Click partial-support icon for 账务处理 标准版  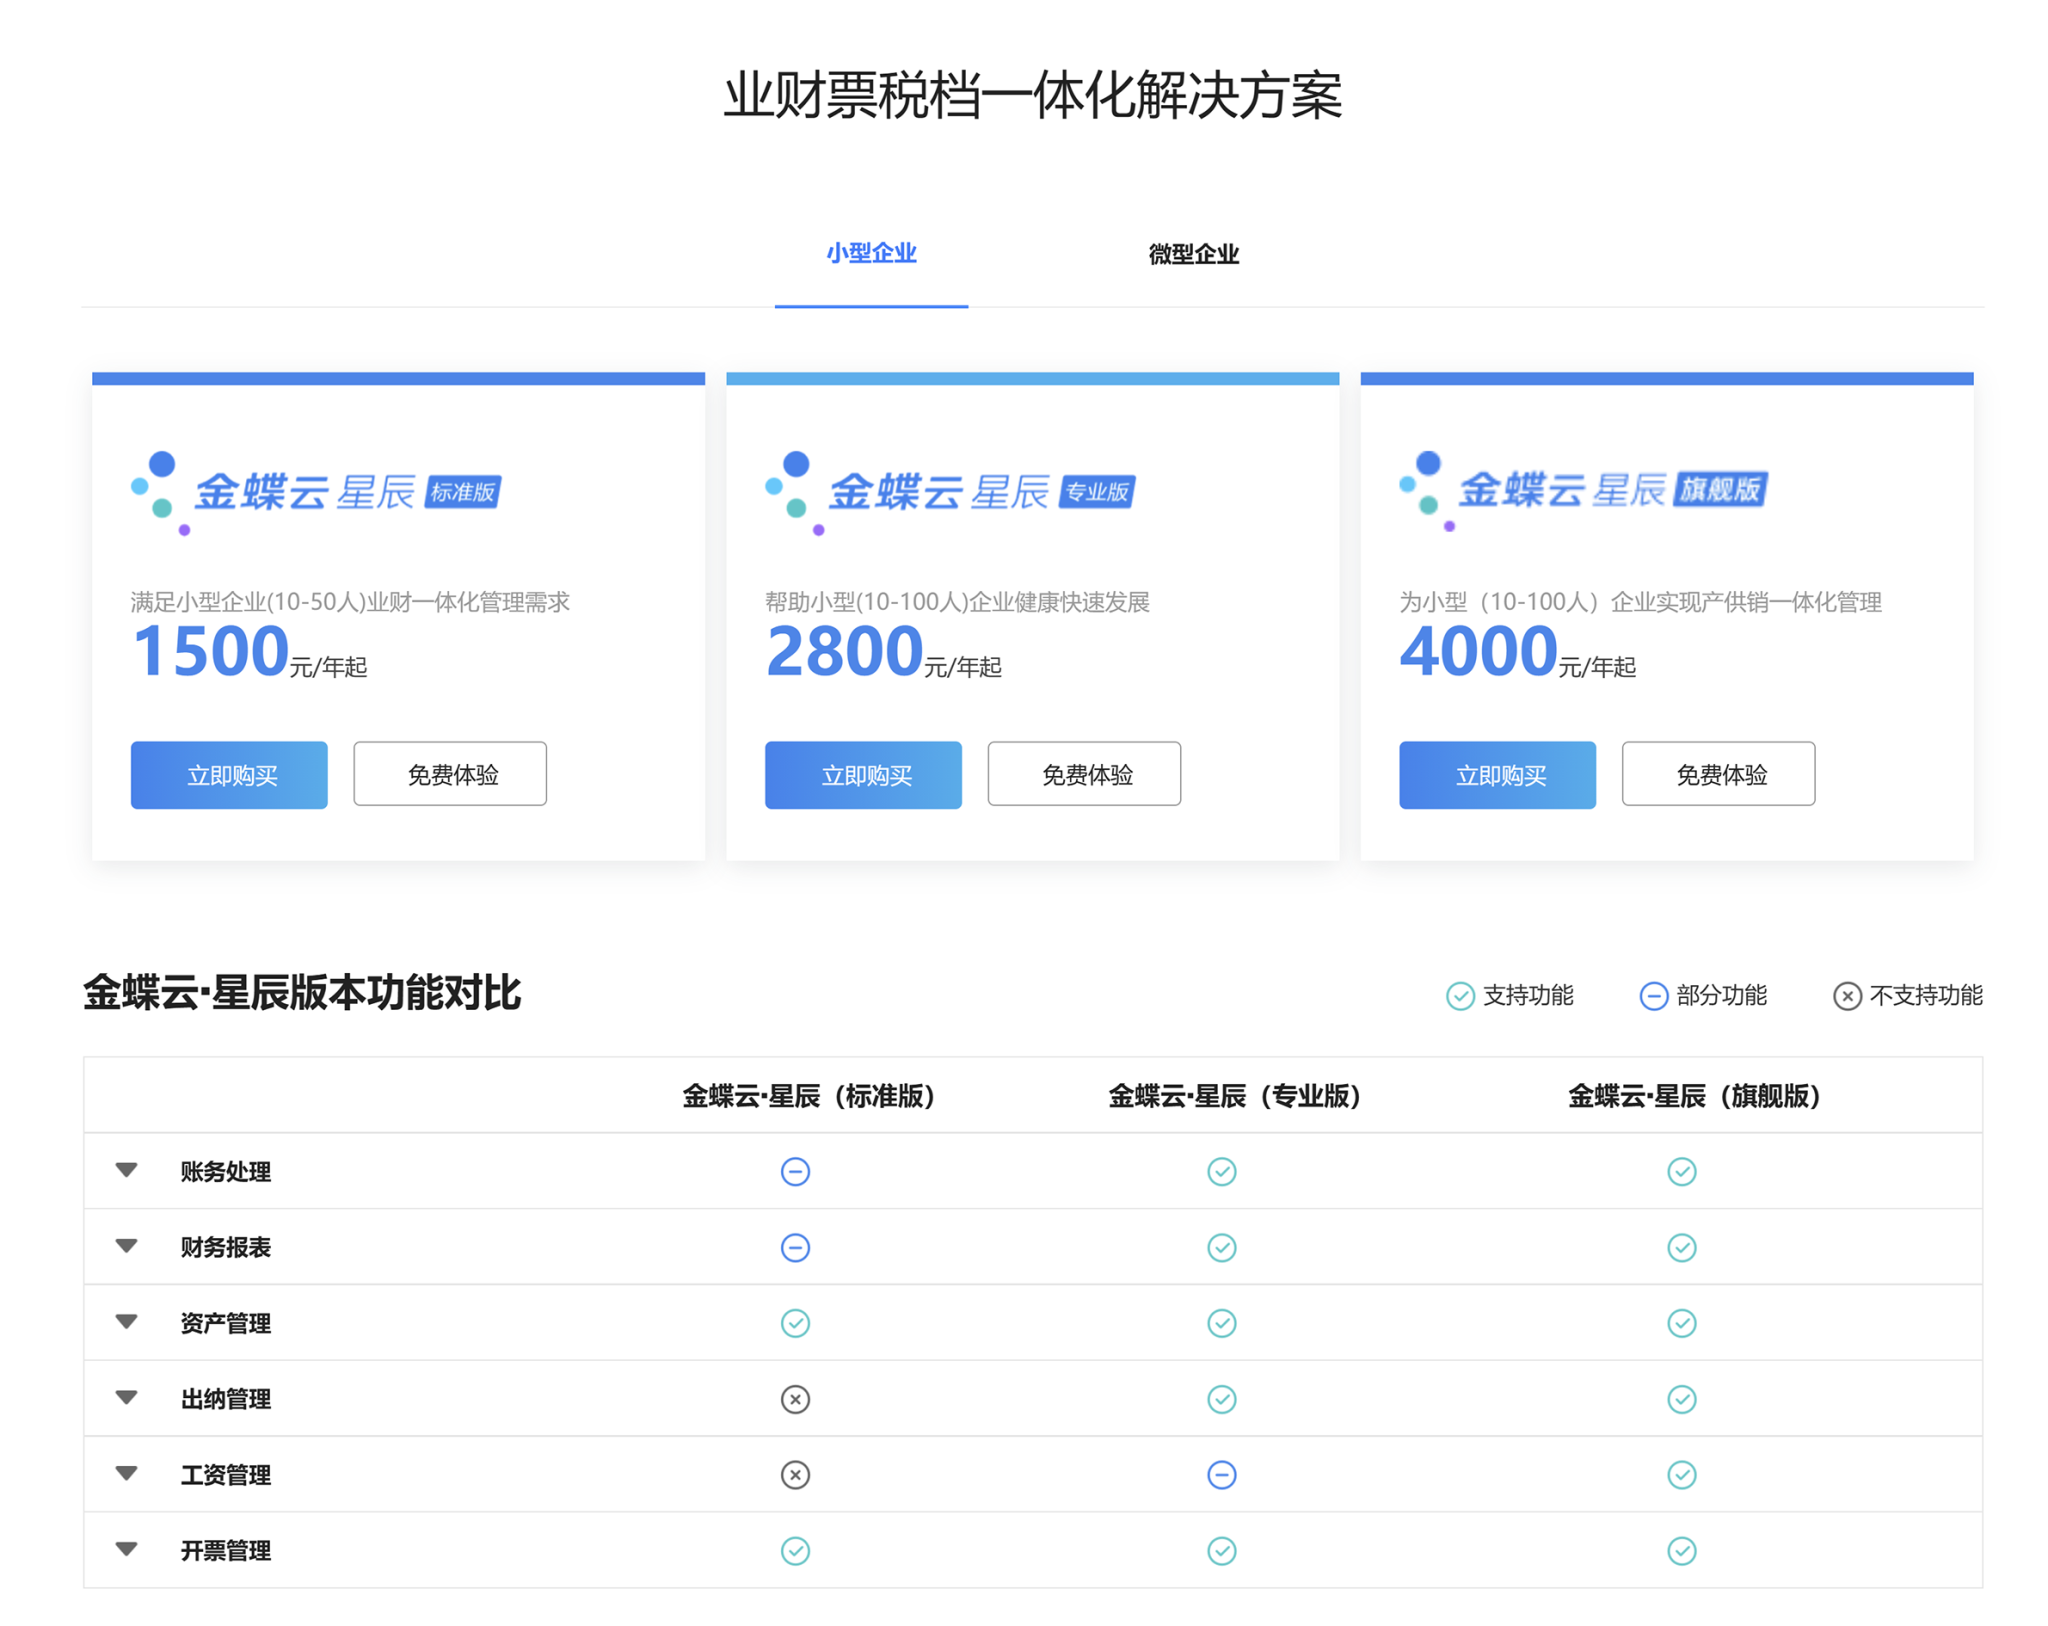click(795, 1171)
